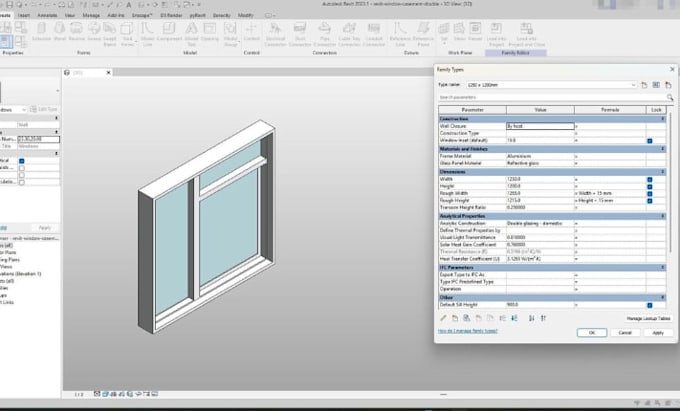Viewport: 680px width, 411px height.
Task: Click Sort parameters descending icon
Action: [x=543, y=318]
